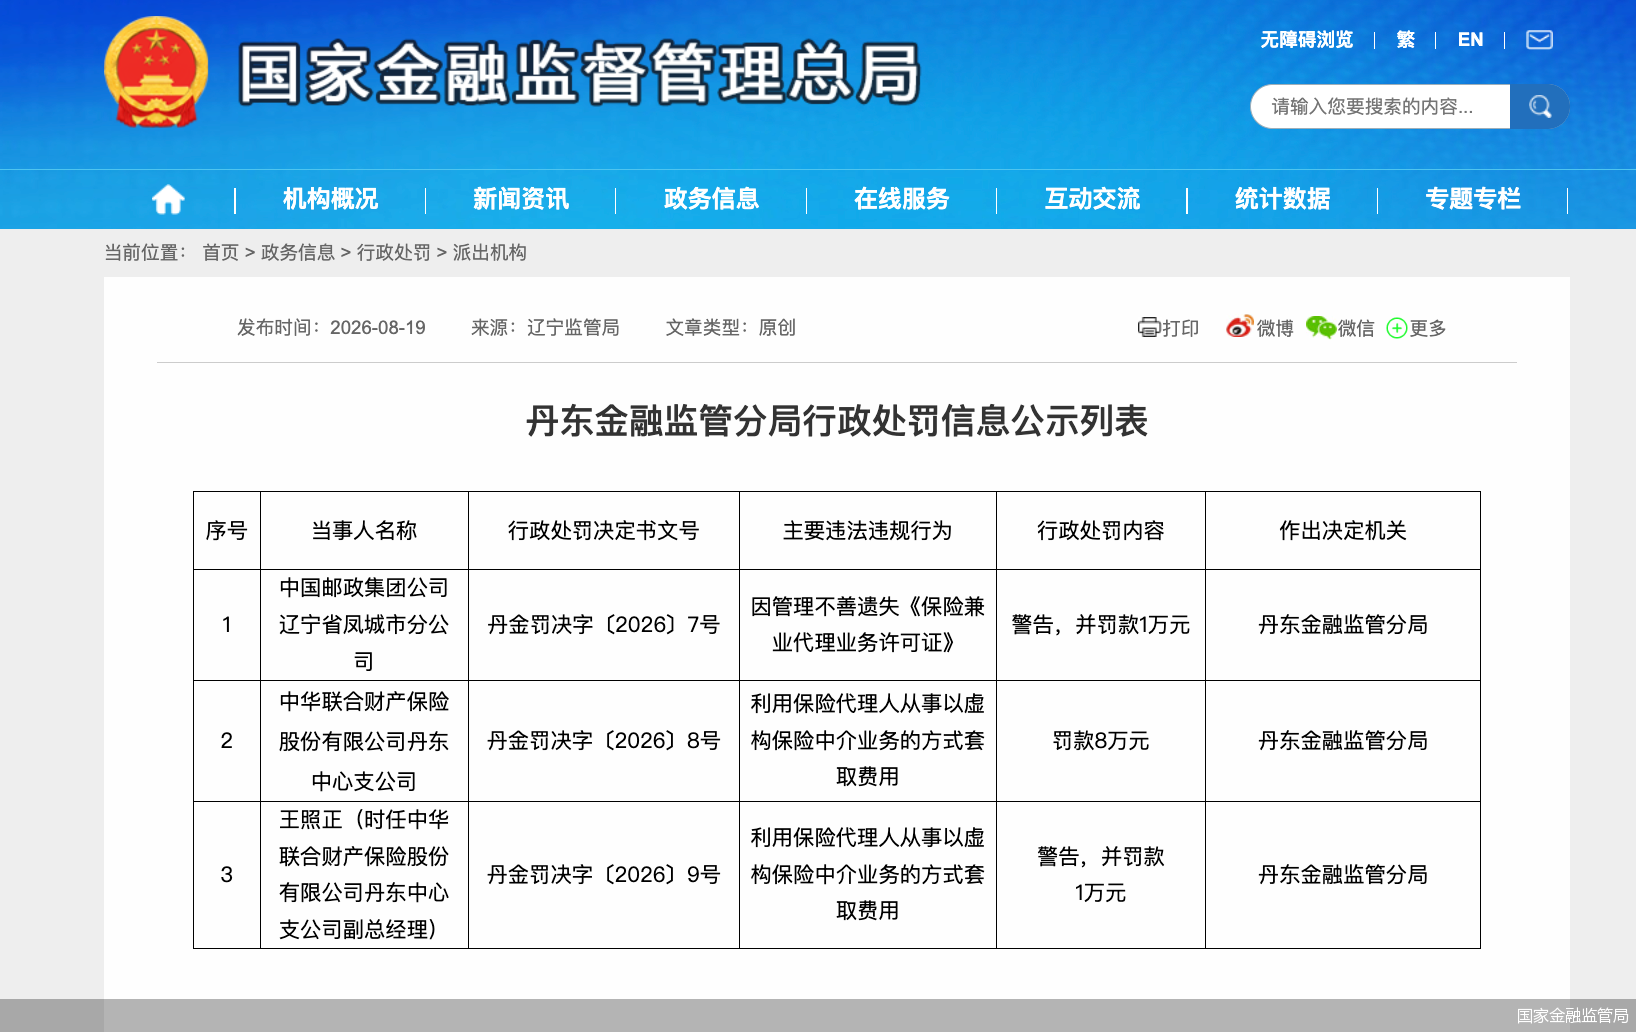1636x1032 pixels.
Task: Focus the search input field
Action: pyautogui.click(x=1380, y=106)
